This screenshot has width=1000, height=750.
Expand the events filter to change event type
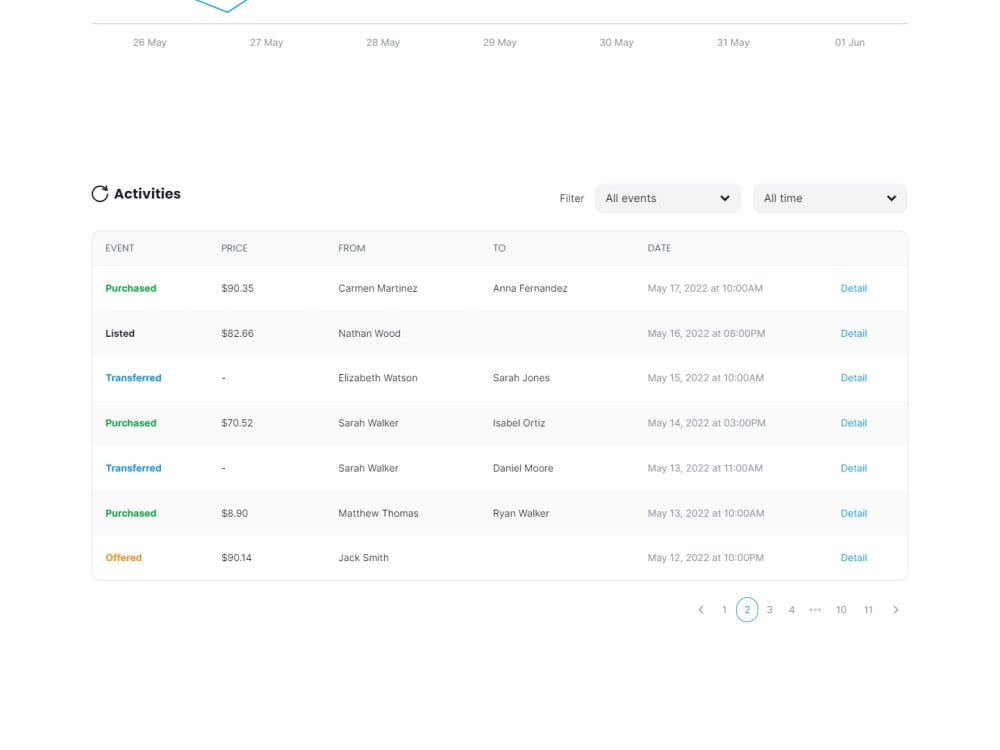[x=667, y=198]
